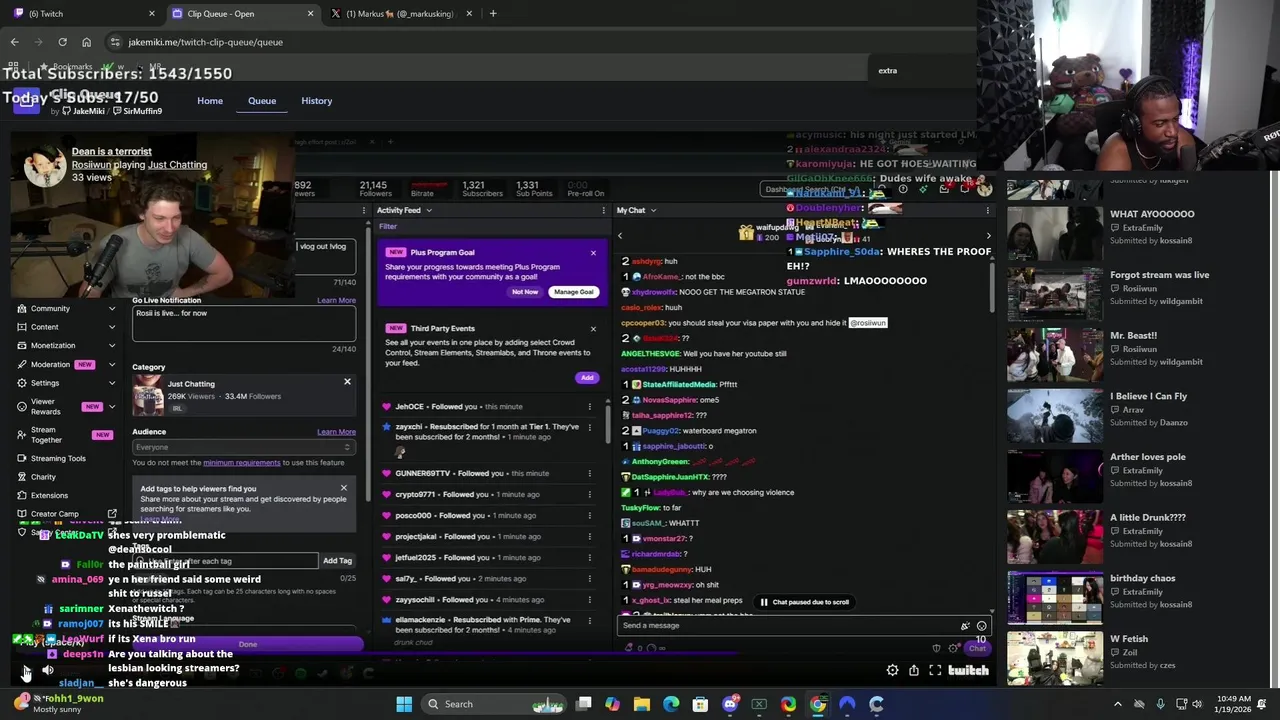Open the Streaming Tools sidebar item
This screenshot has height=720, width=1280.
click(x=58, y=458)
